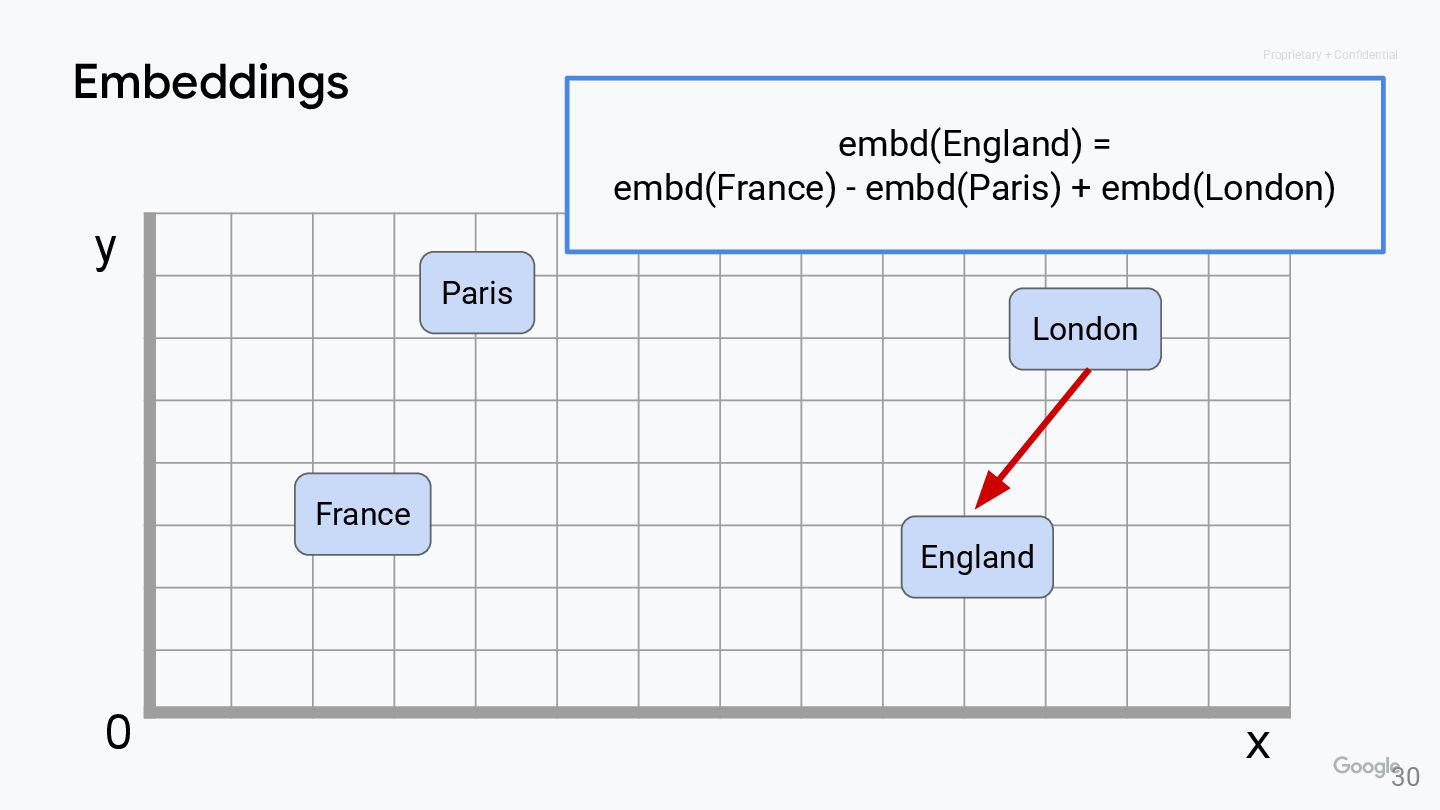Click "embd(Paris)" term in the formula
This screenshot has height=810, width=1440.
click(x=962, y=188)
